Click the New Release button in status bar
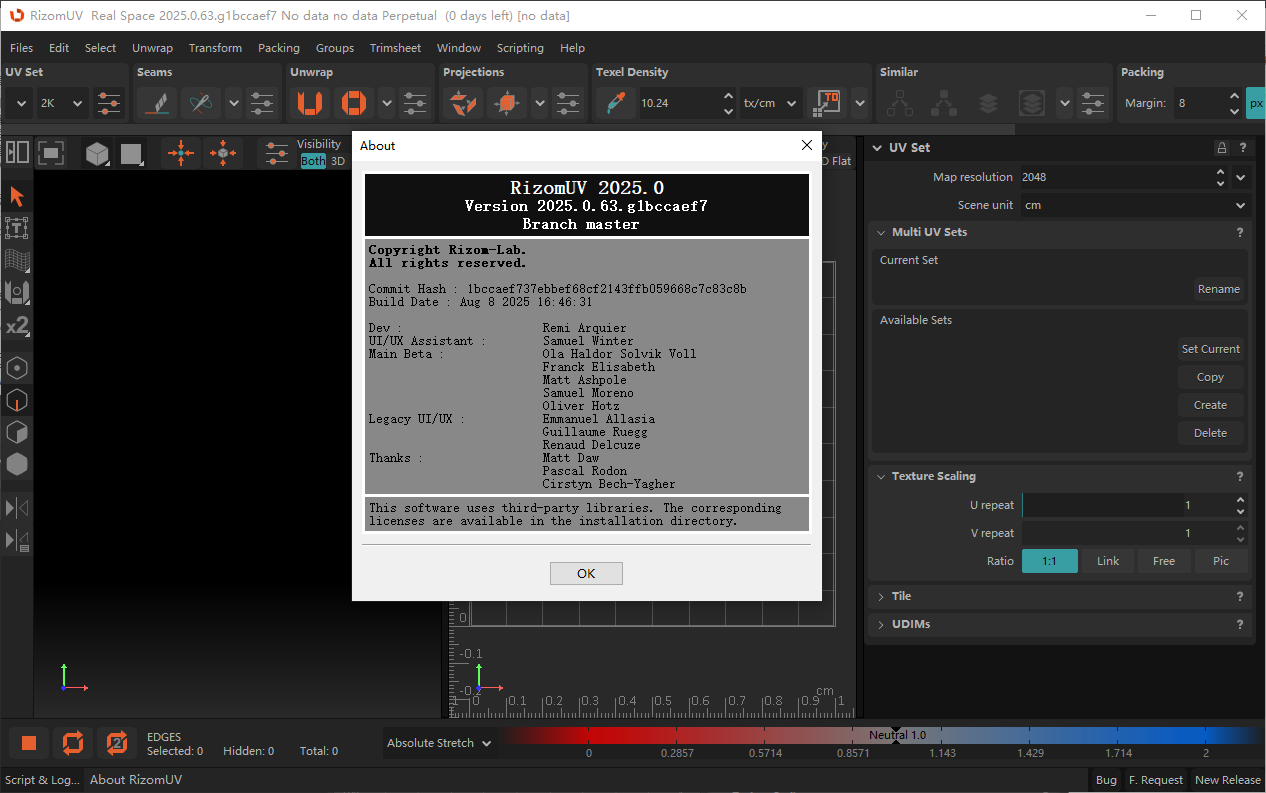1266x793 pixels. (x=1227, y=780)
